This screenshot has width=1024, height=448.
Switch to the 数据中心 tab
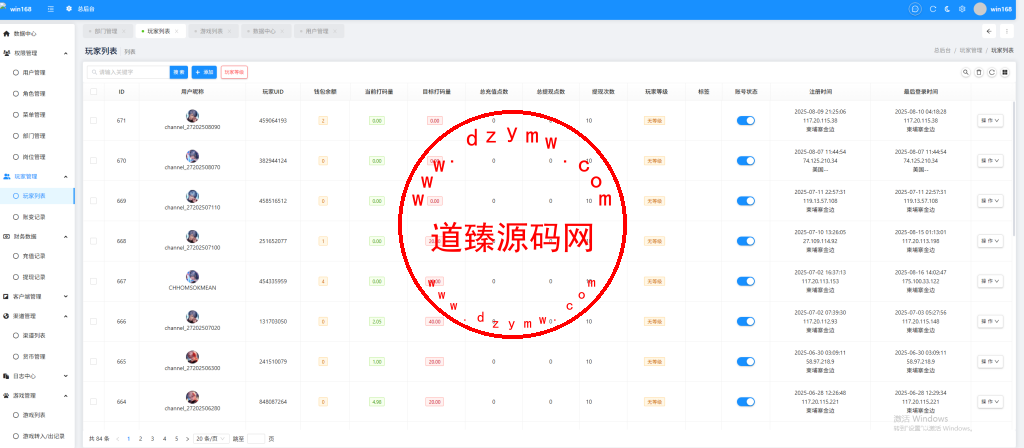click(x=264, y=31)
